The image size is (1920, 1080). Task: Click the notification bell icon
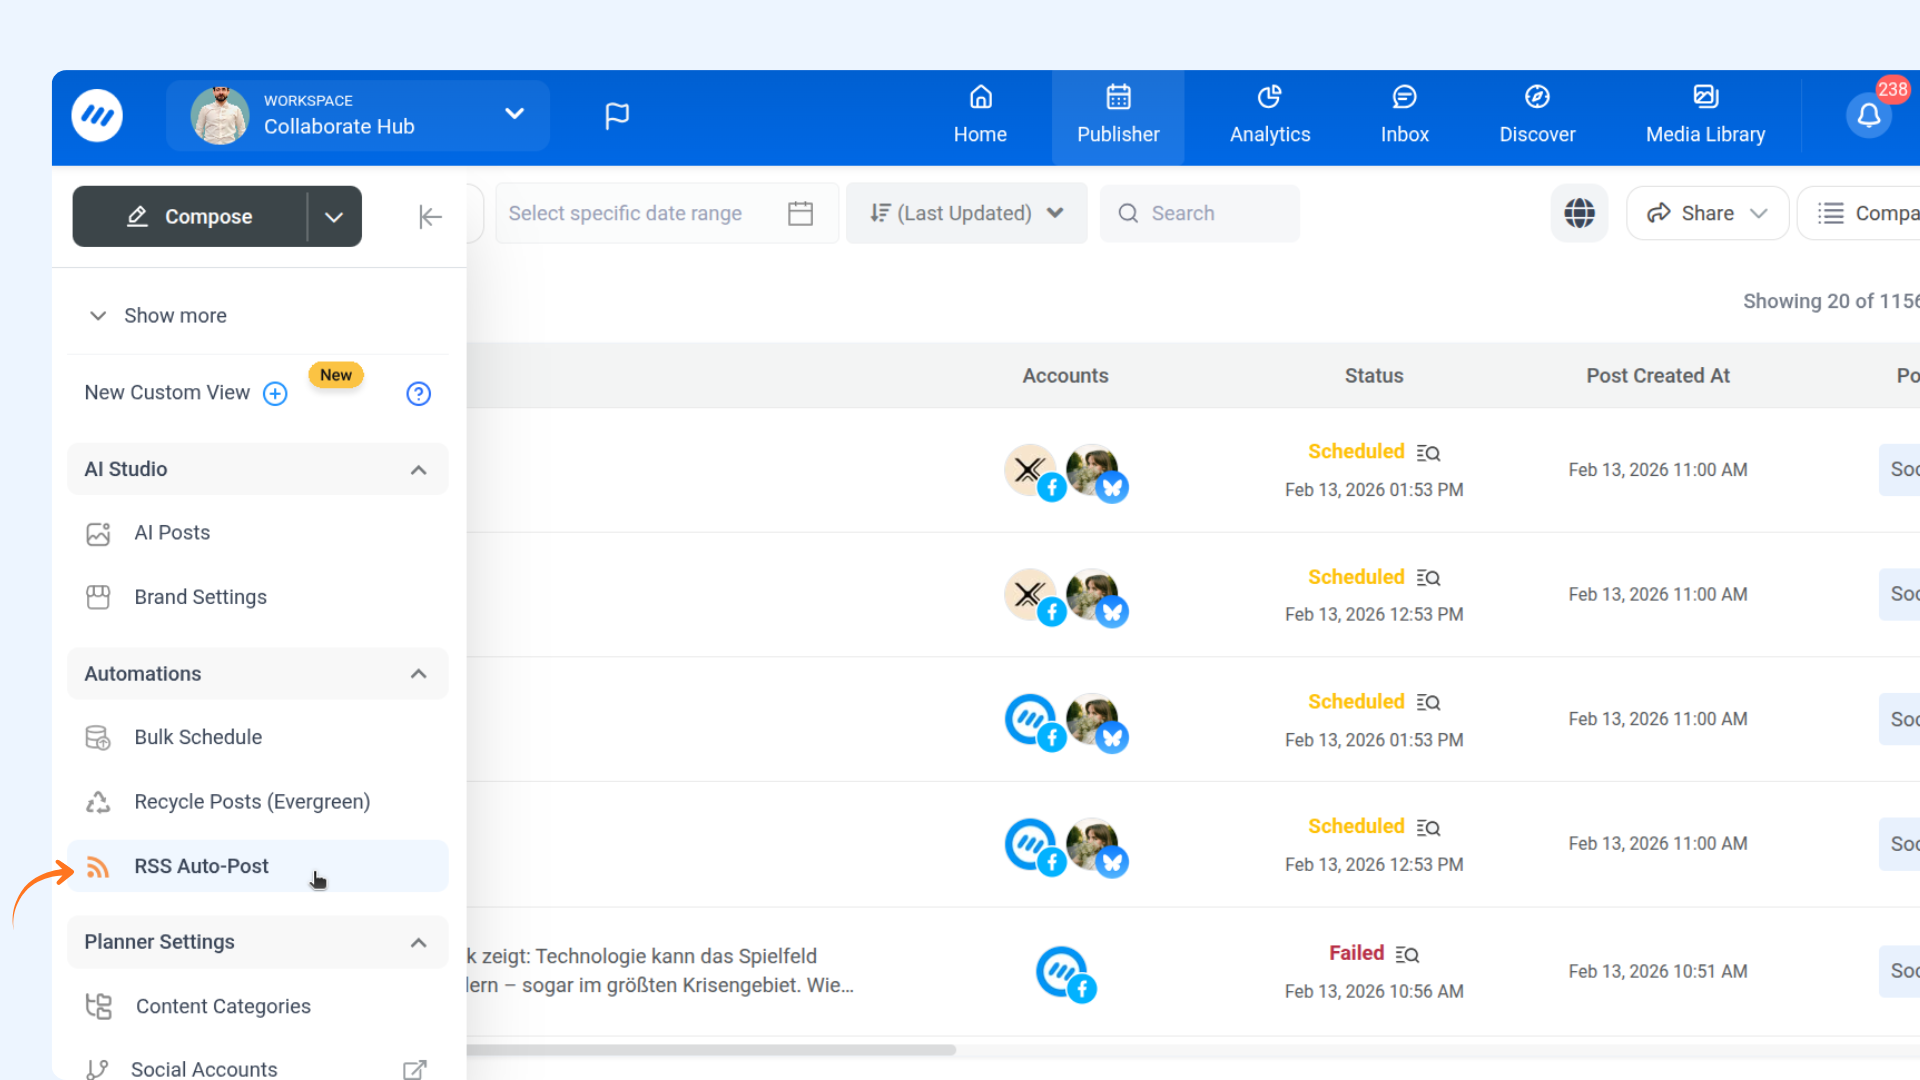point(1868,116)
